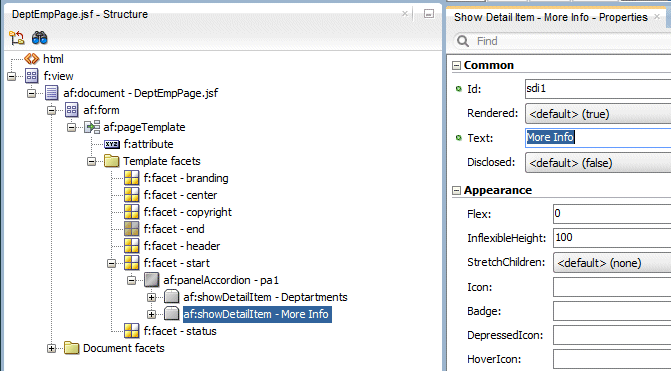Click the branding facet icon

point(132,178)
